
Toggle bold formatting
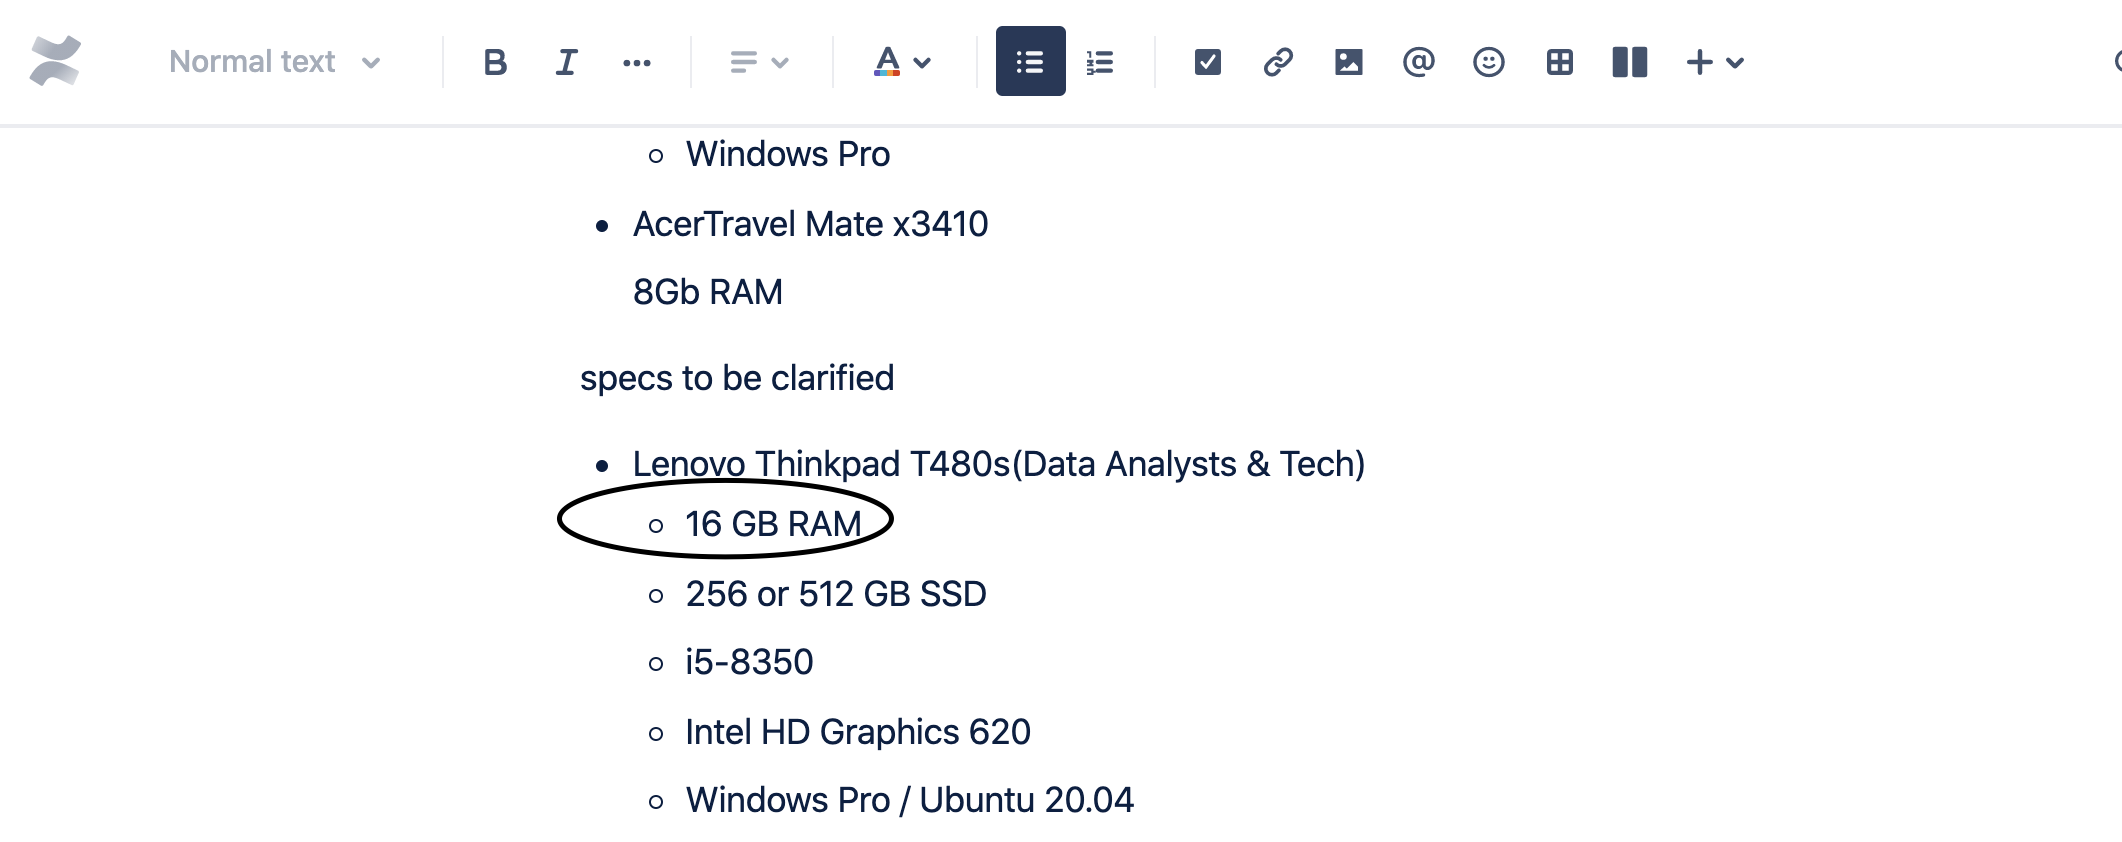point(495,62)
